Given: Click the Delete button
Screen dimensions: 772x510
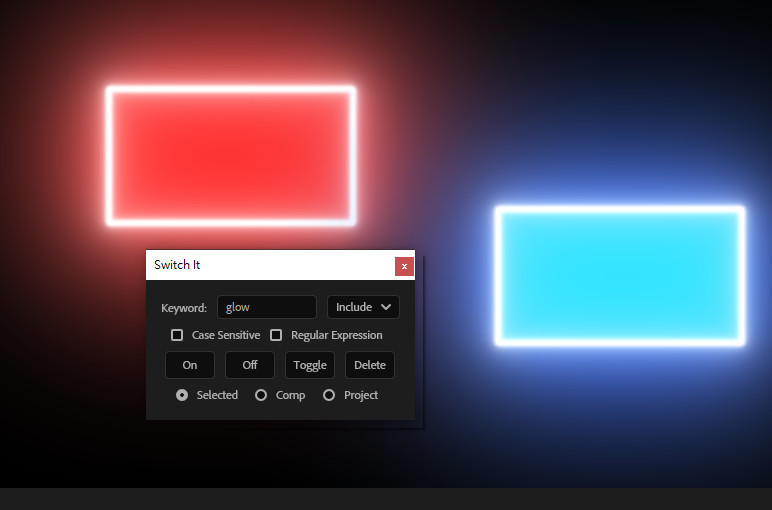Looking at the screenshot, I should 370,365.
